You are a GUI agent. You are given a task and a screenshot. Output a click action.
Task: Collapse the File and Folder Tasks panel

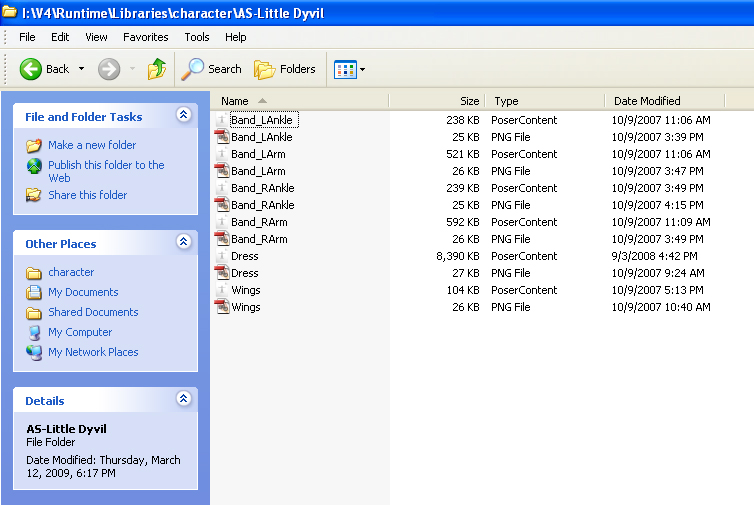[x=183, y=116]
